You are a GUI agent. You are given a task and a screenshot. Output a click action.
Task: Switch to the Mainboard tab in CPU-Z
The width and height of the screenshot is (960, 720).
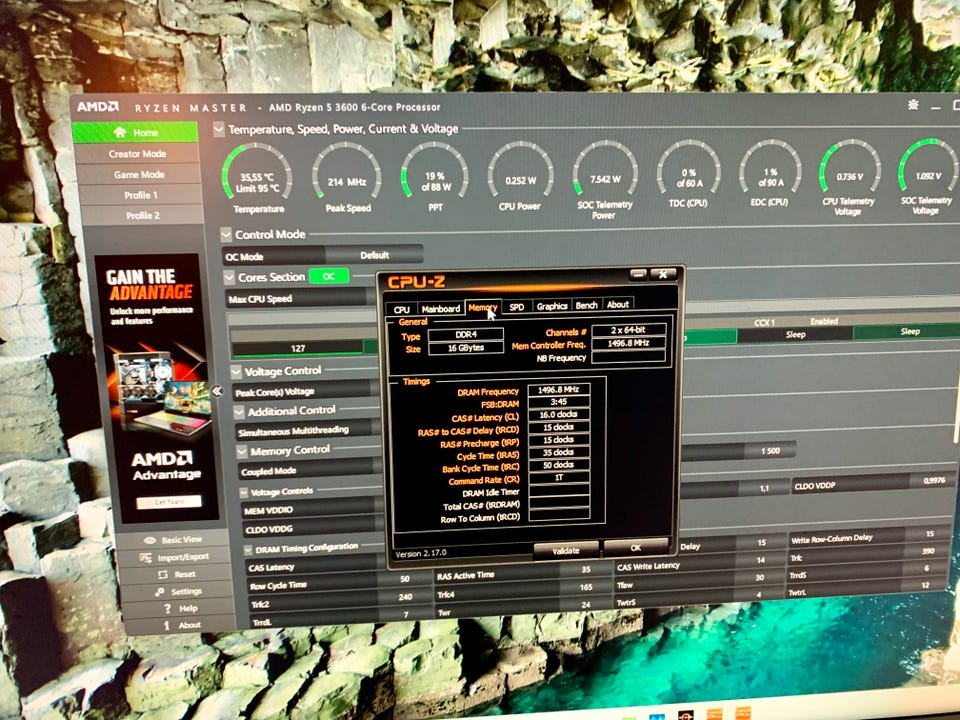441,309
